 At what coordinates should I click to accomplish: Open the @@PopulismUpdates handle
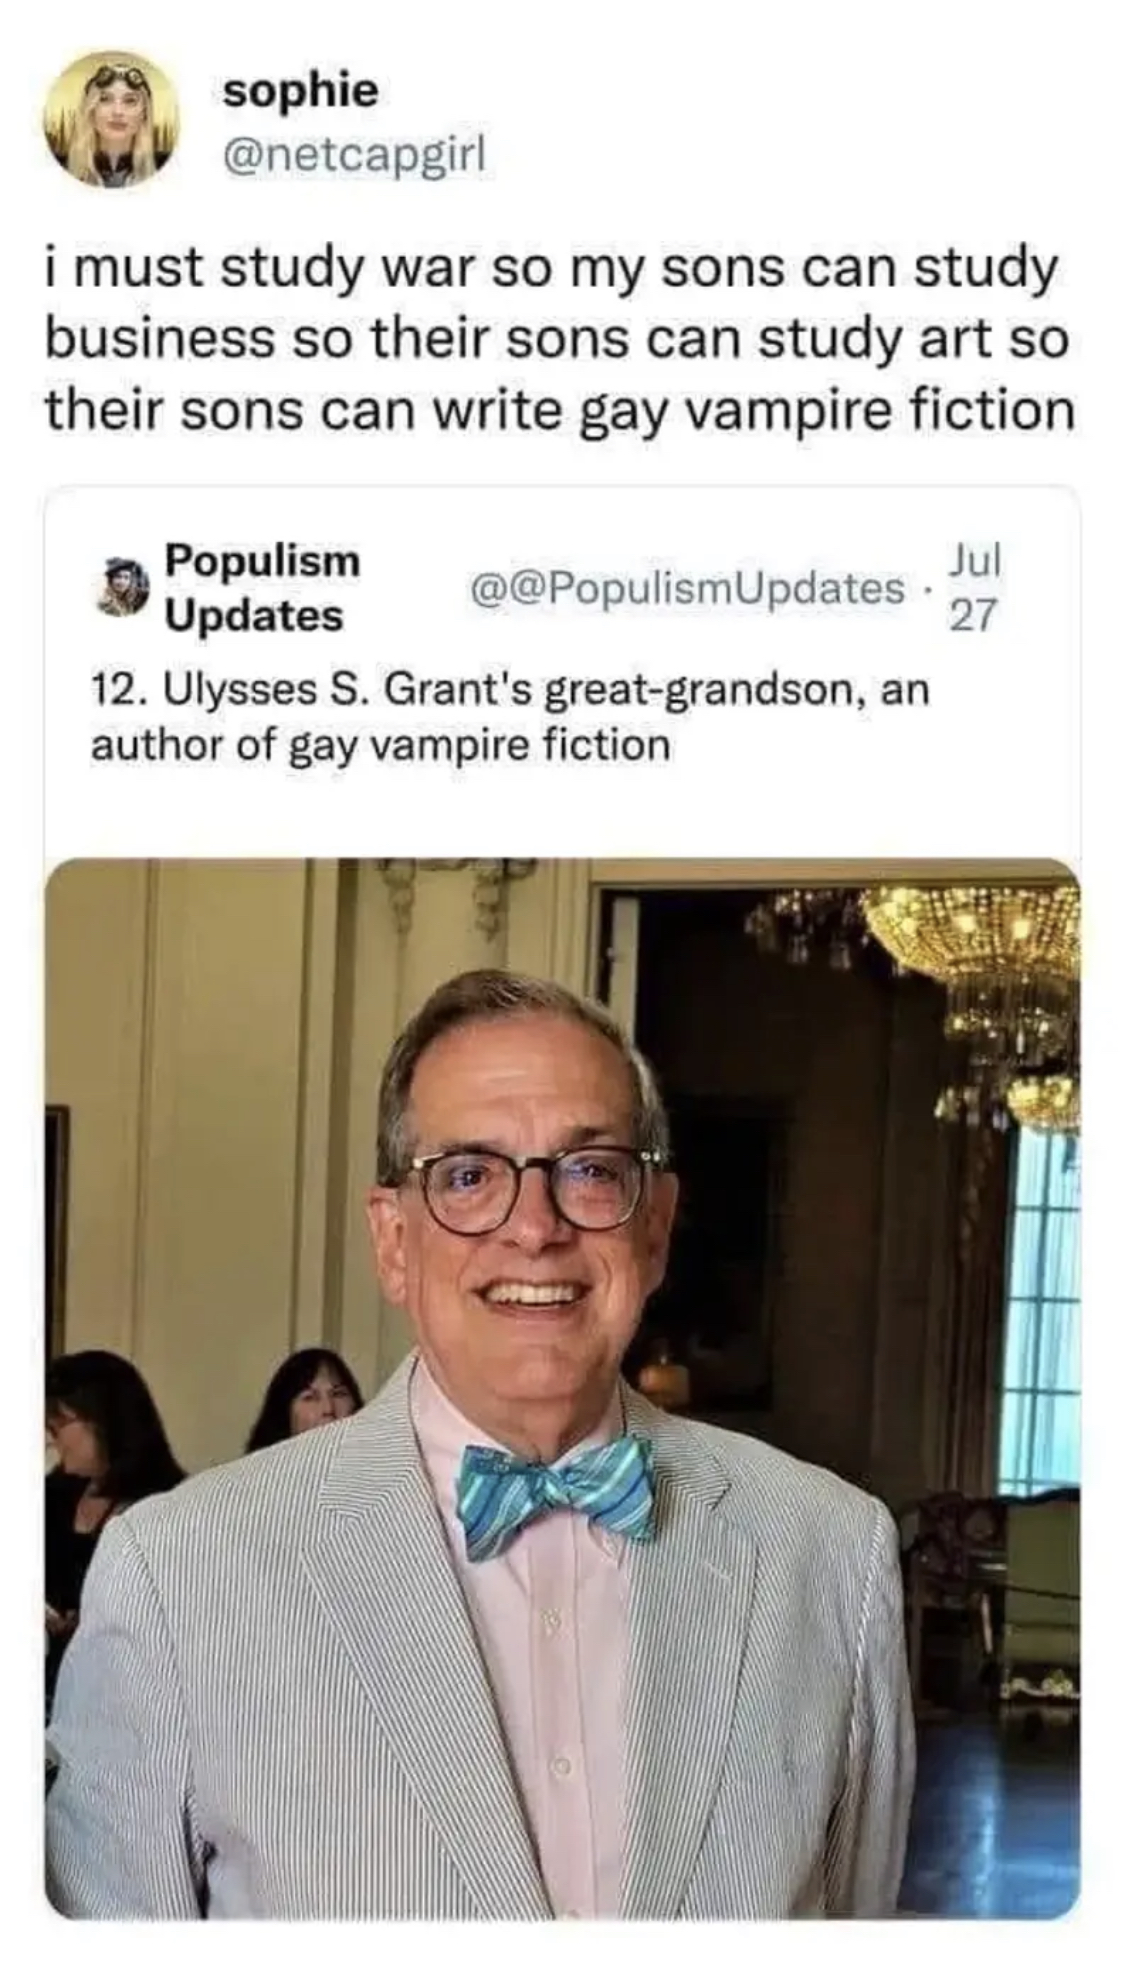684,588
